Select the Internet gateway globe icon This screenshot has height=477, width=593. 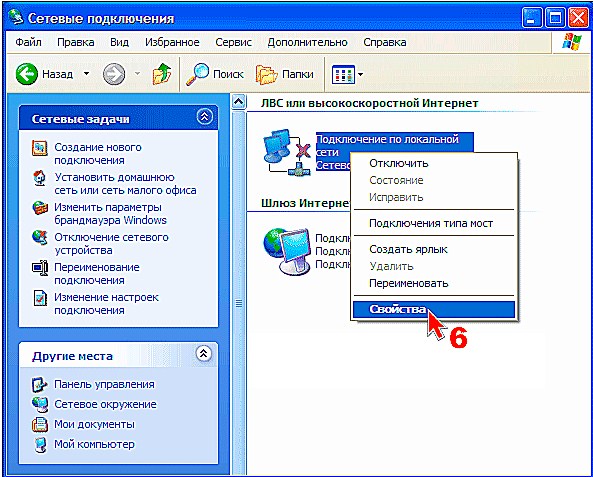[x=287, y=250]
